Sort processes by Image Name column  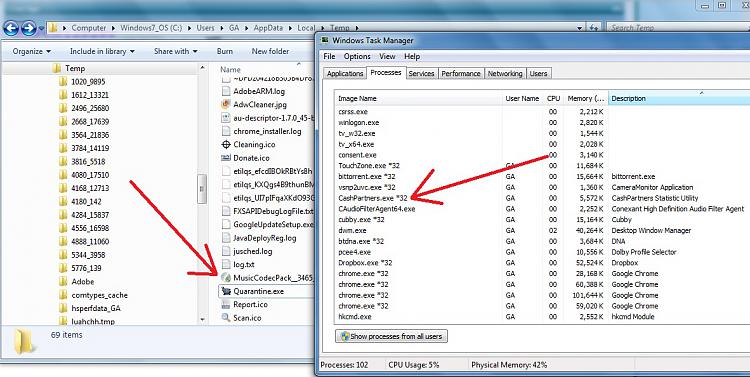(x=419, y=99)
